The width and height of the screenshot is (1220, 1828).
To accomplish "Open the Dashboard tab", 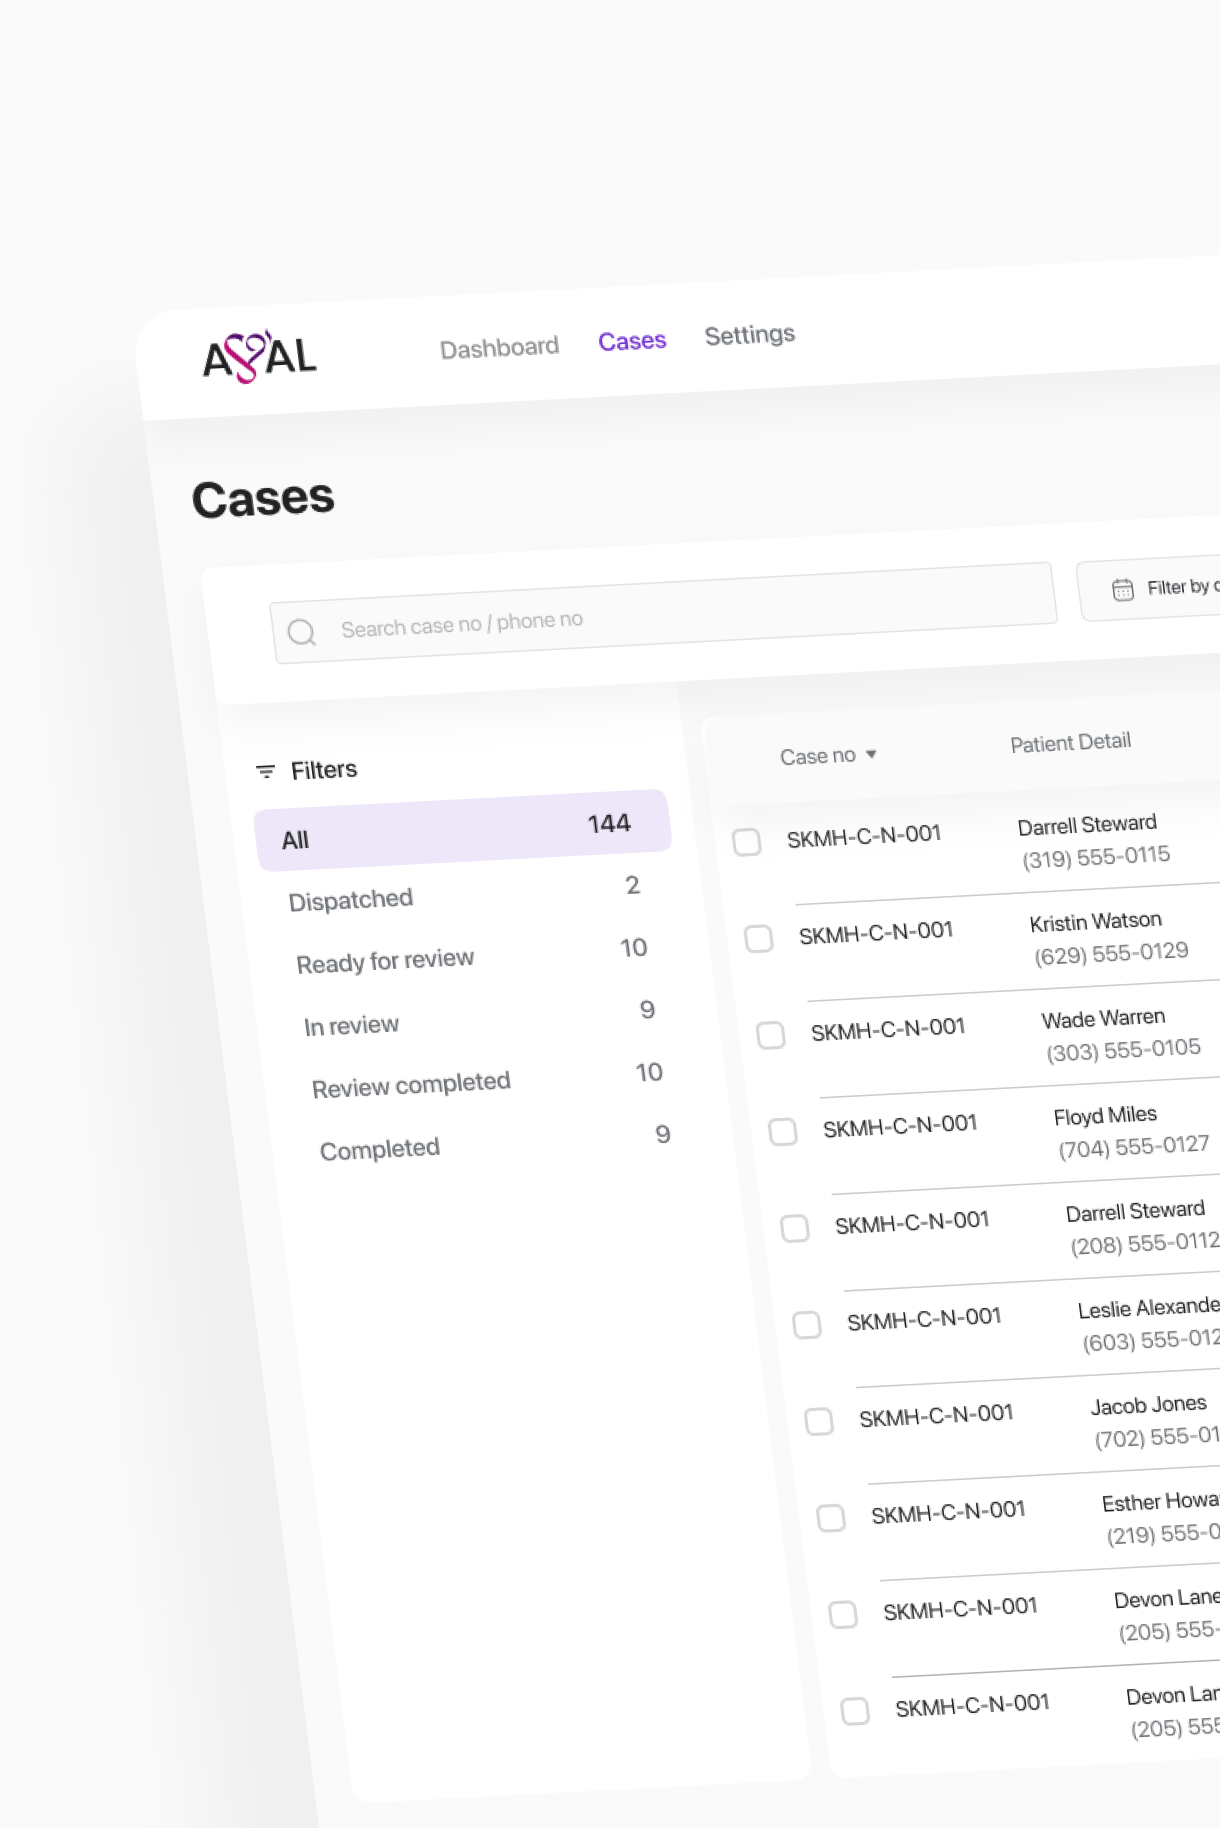I will pyautogui.click(x=499, y=348).
